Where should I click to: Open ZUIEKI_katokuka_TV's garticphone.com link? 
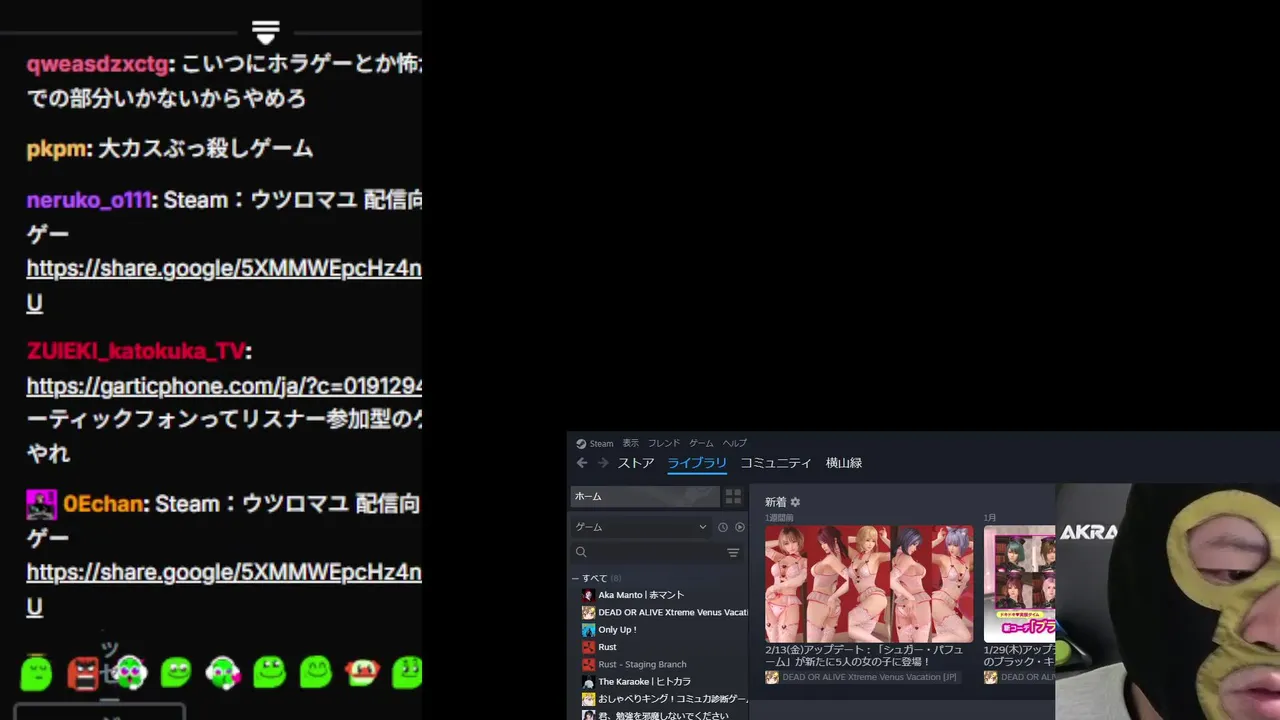(224, 386)
